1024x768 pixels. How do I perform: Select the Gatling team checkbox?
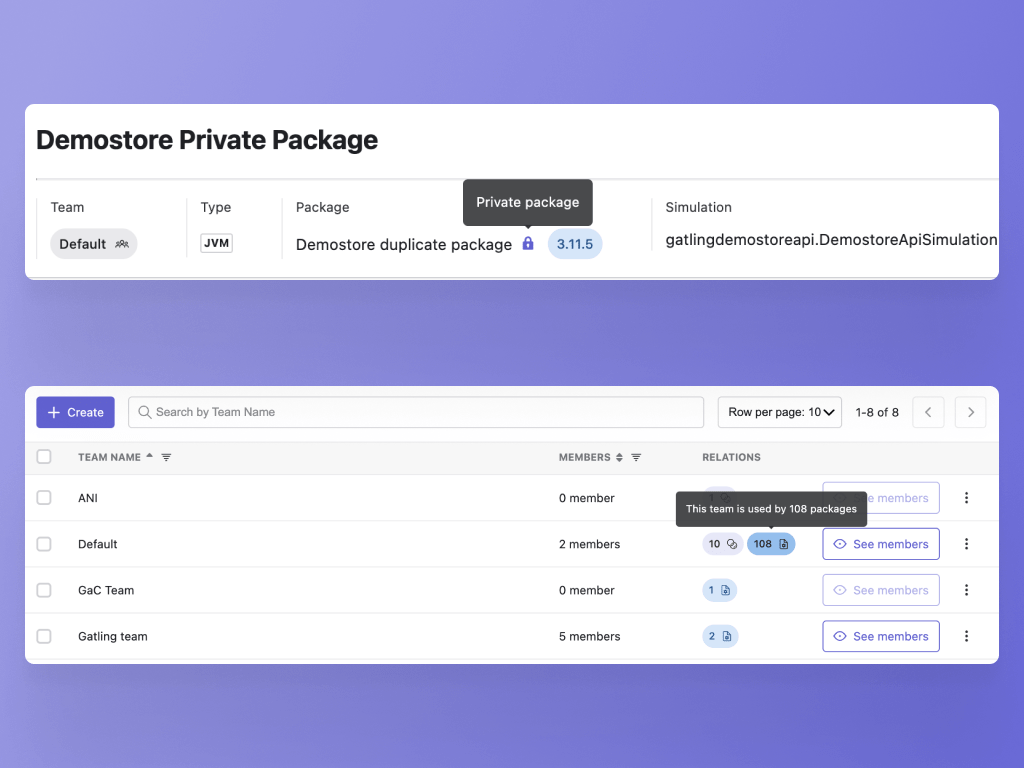pos(44,636)
